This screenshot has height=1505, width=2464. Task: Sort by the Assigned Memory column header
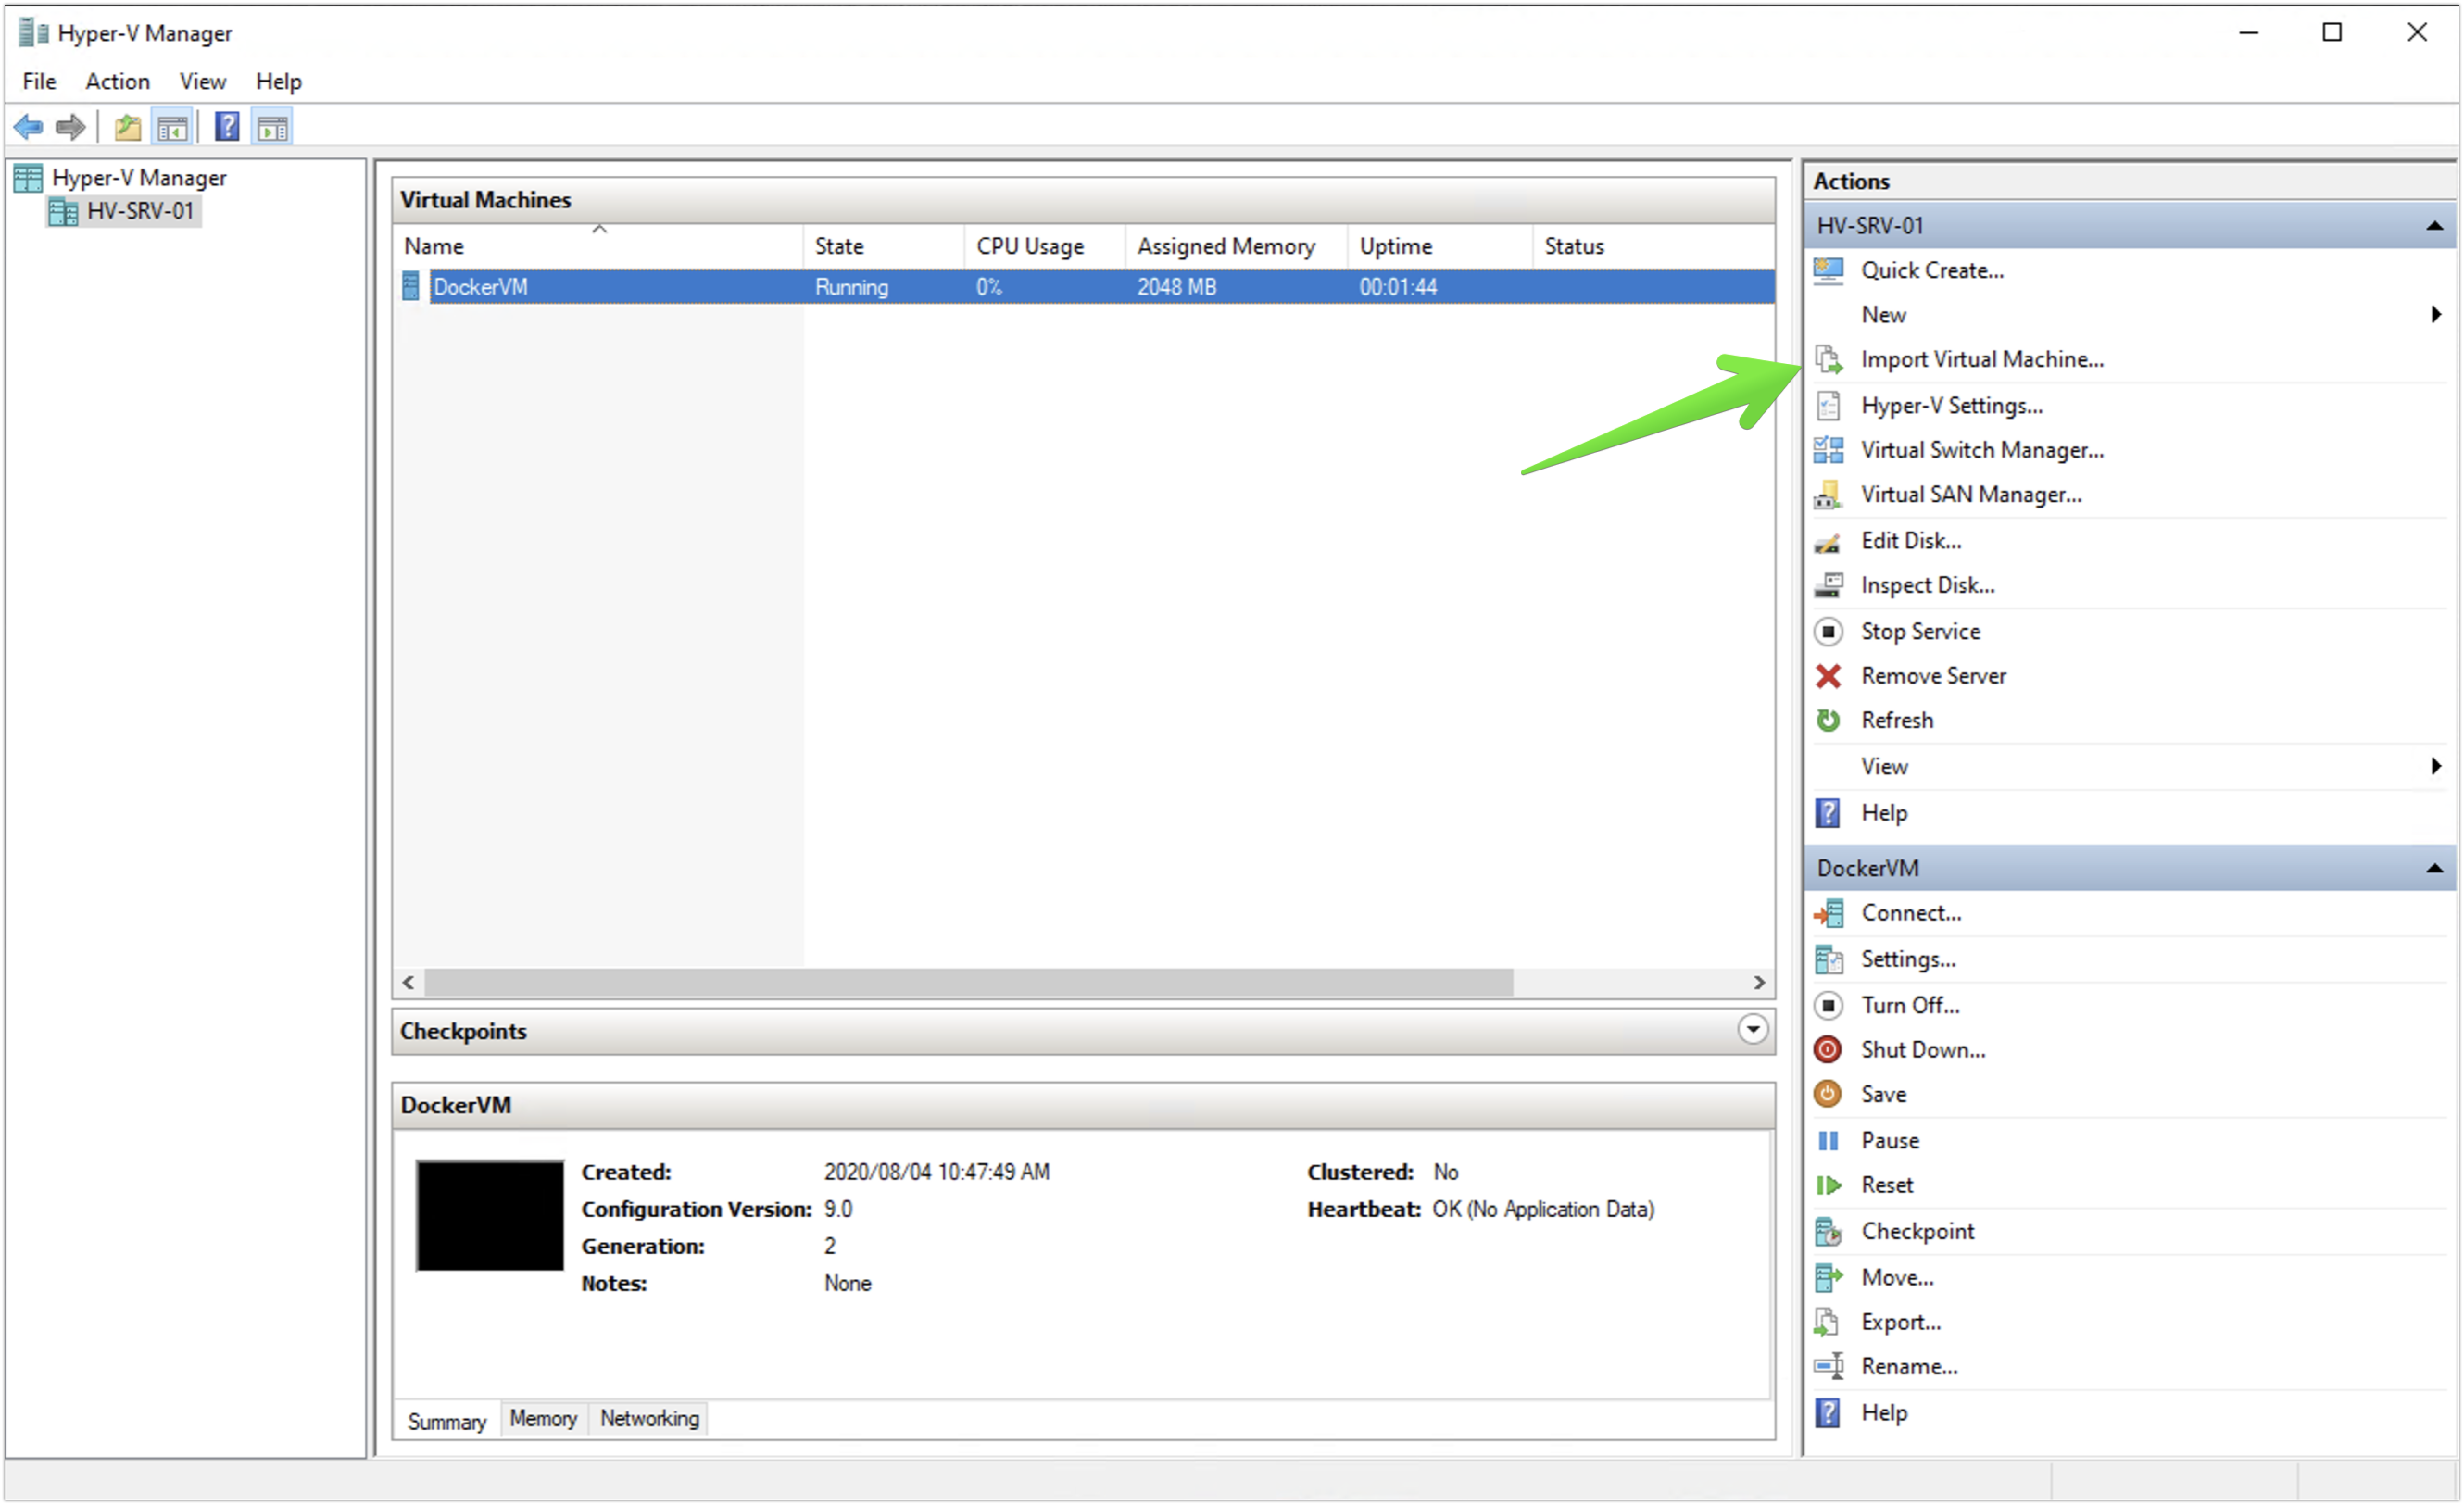click(x=1237, y=246)
